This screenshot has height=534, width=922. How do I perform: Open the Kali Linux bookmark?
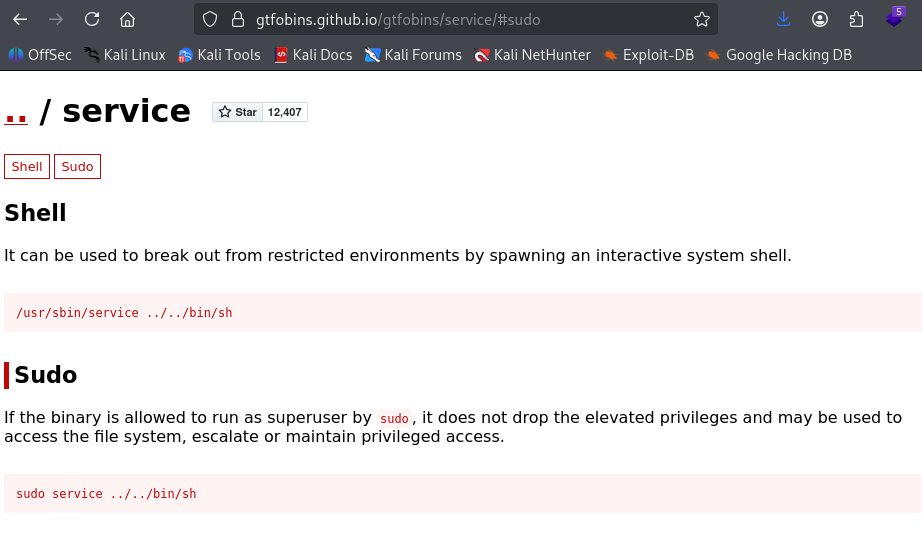125,55
